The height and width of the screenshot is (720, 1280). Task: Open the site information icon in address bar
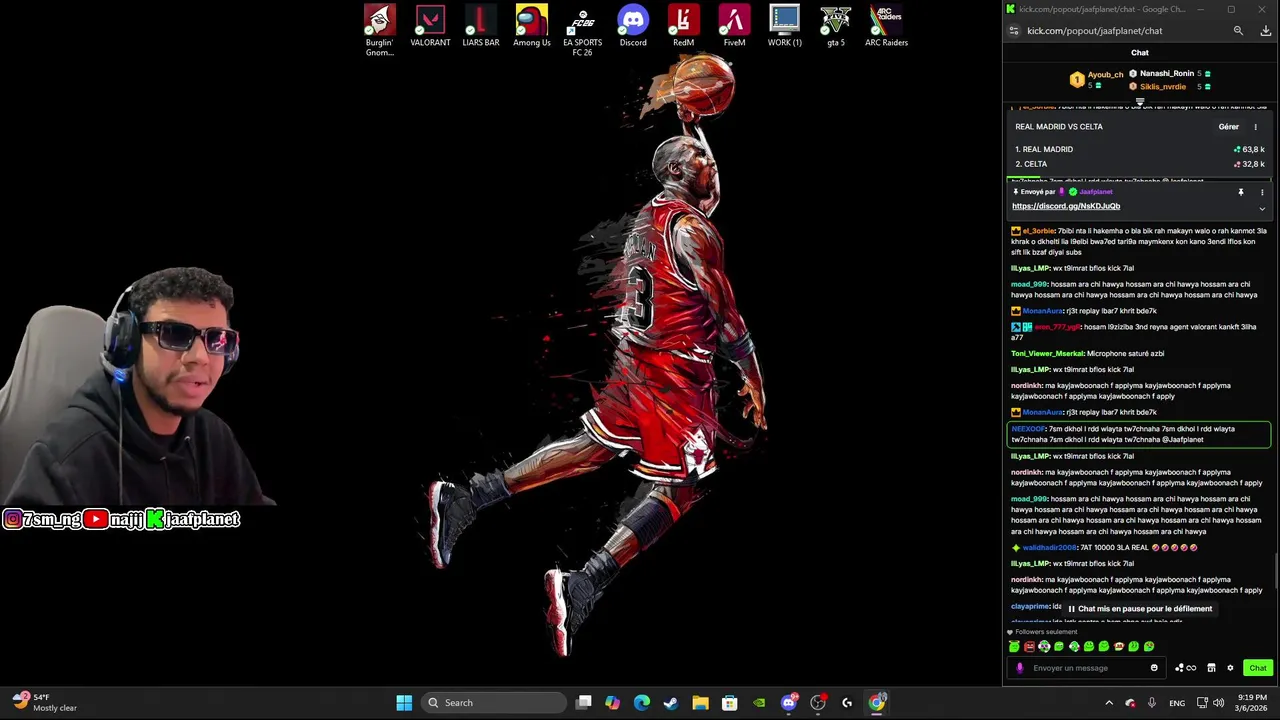point(1014,31)
